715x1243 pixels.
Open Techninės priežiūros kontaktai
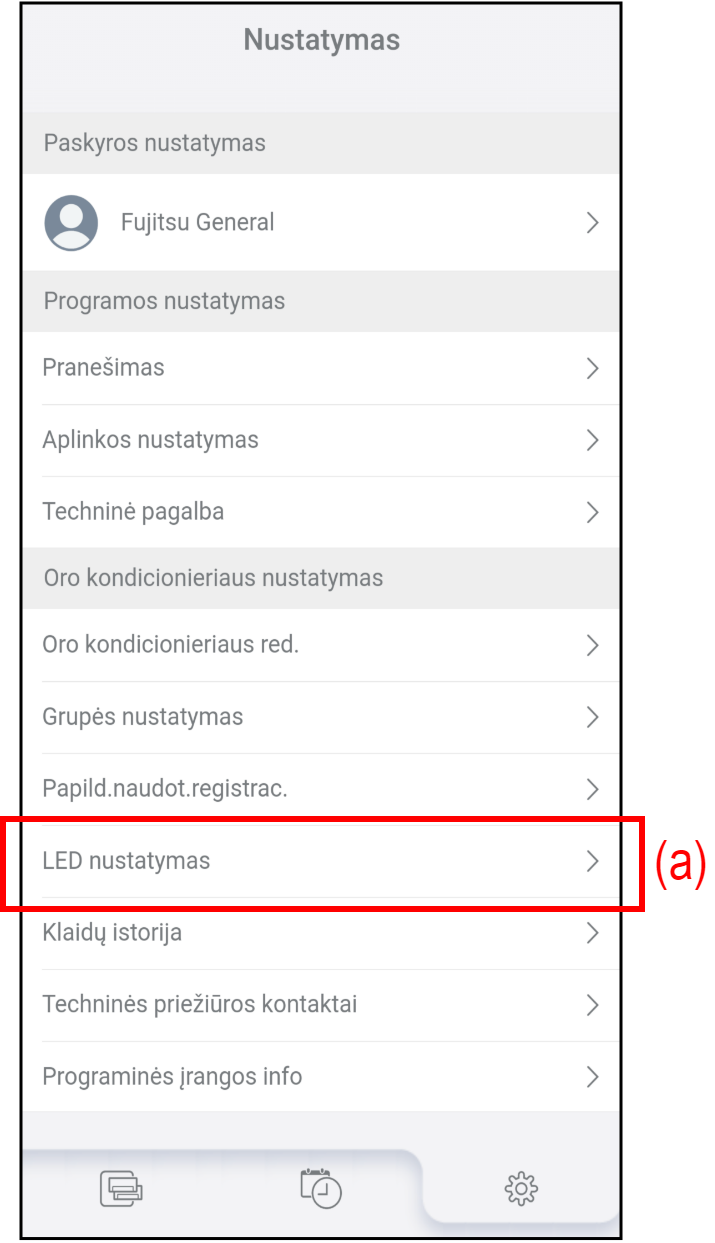point(199,1005)
